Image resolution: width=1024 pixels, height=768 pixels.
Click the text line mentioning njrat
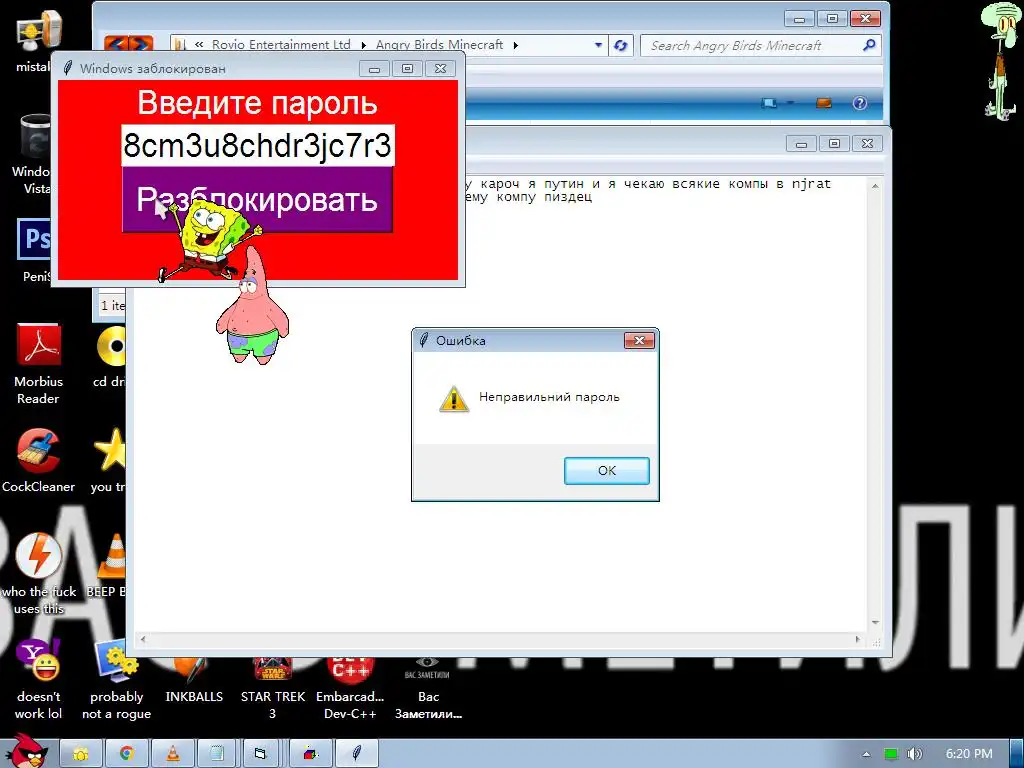tap(647, 184)
